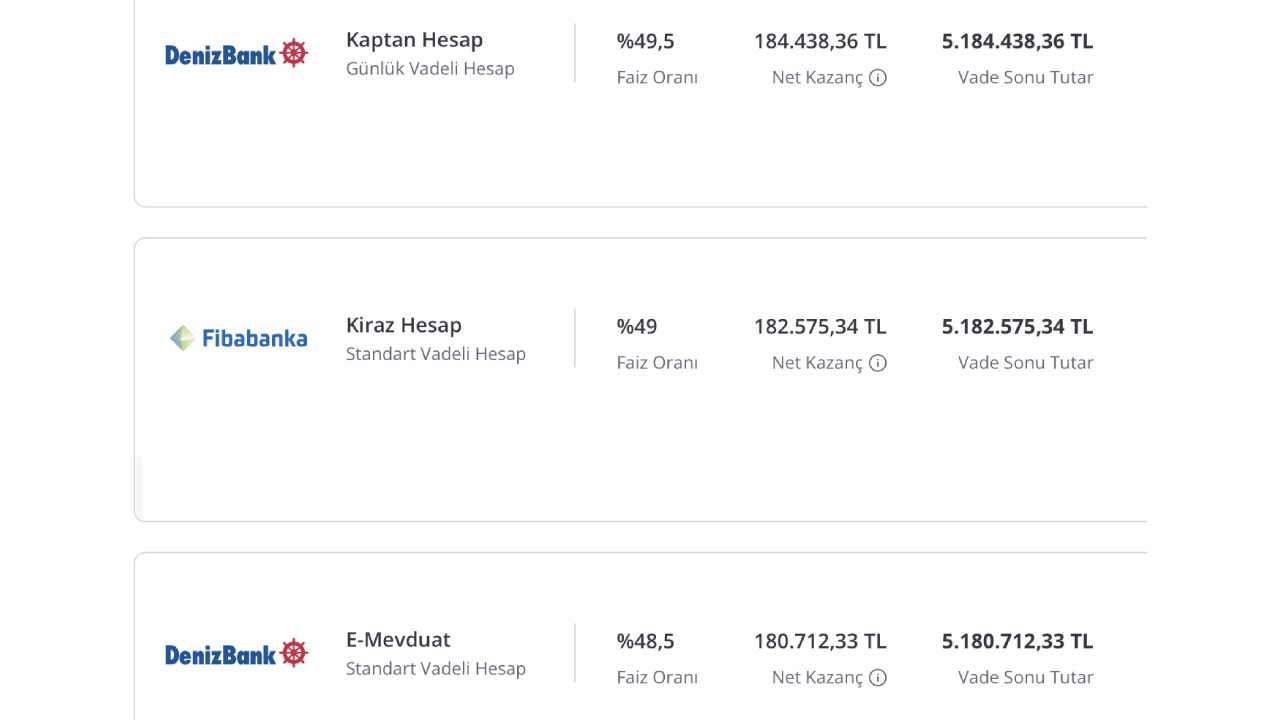Click the info icon beside Fibabanka Net Kazanç
This screenshot has height=720, width=1280.
[x=878, y=363]
